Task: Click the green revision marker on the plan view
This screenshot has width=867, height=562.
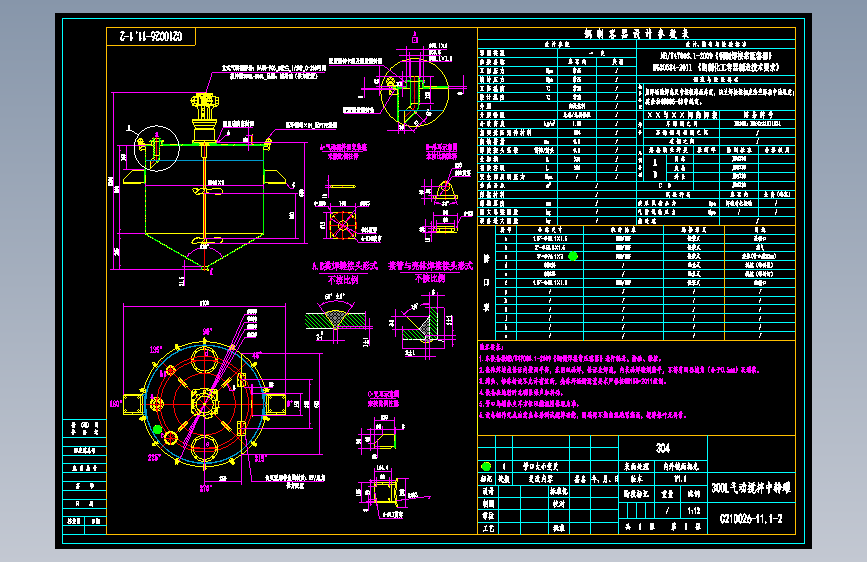Action: (x=157, y=429)
